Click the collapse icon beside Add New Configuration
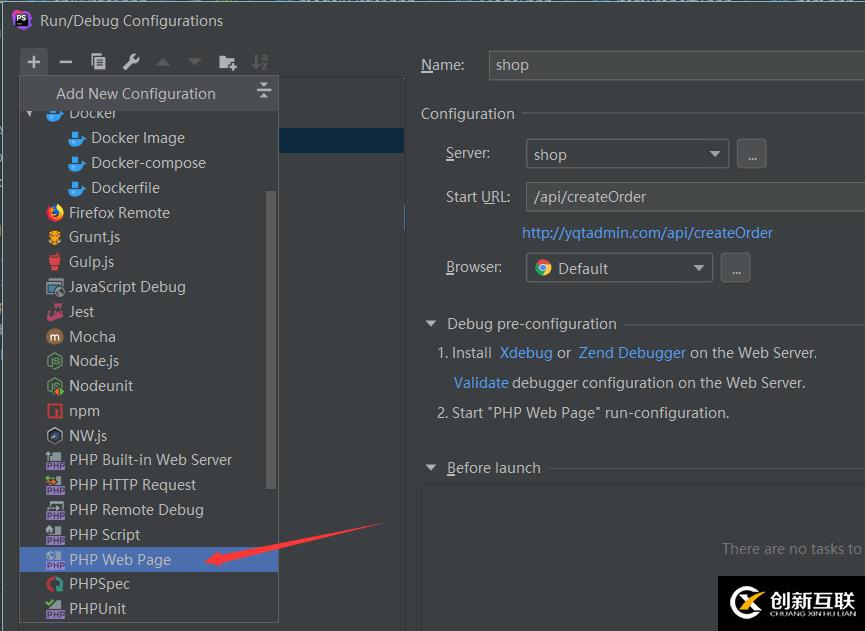This screenshot has width=865, height=631. pyautogui.click(x=263, y=91)
